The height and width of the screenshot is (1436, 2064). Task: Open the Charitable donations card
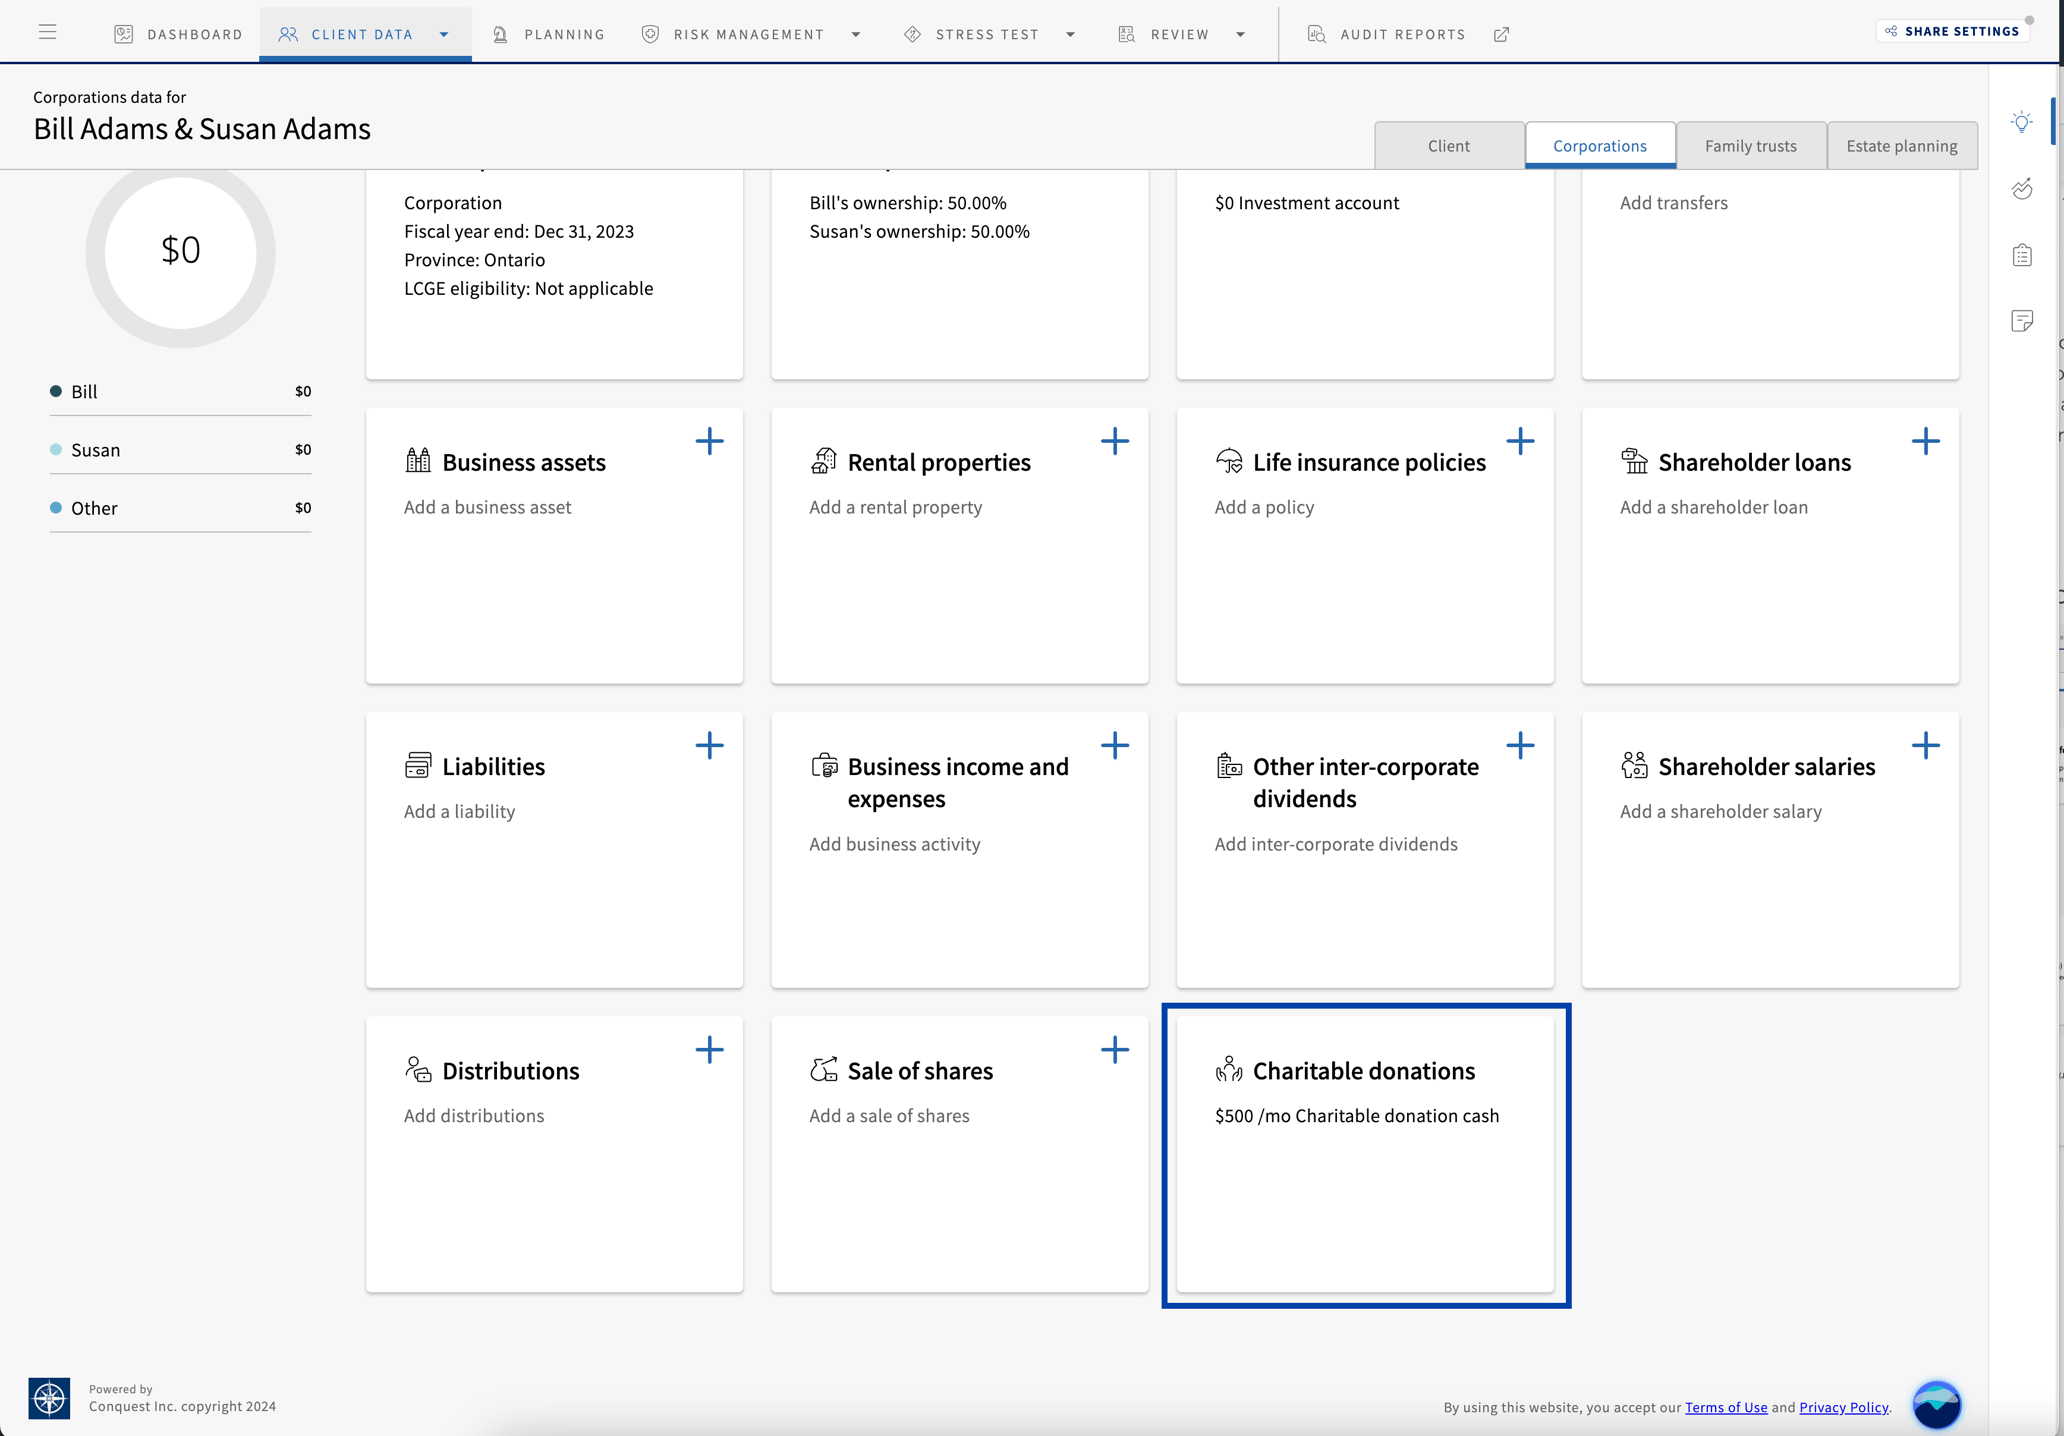pyautogui.click(x=1364, y=1154)
